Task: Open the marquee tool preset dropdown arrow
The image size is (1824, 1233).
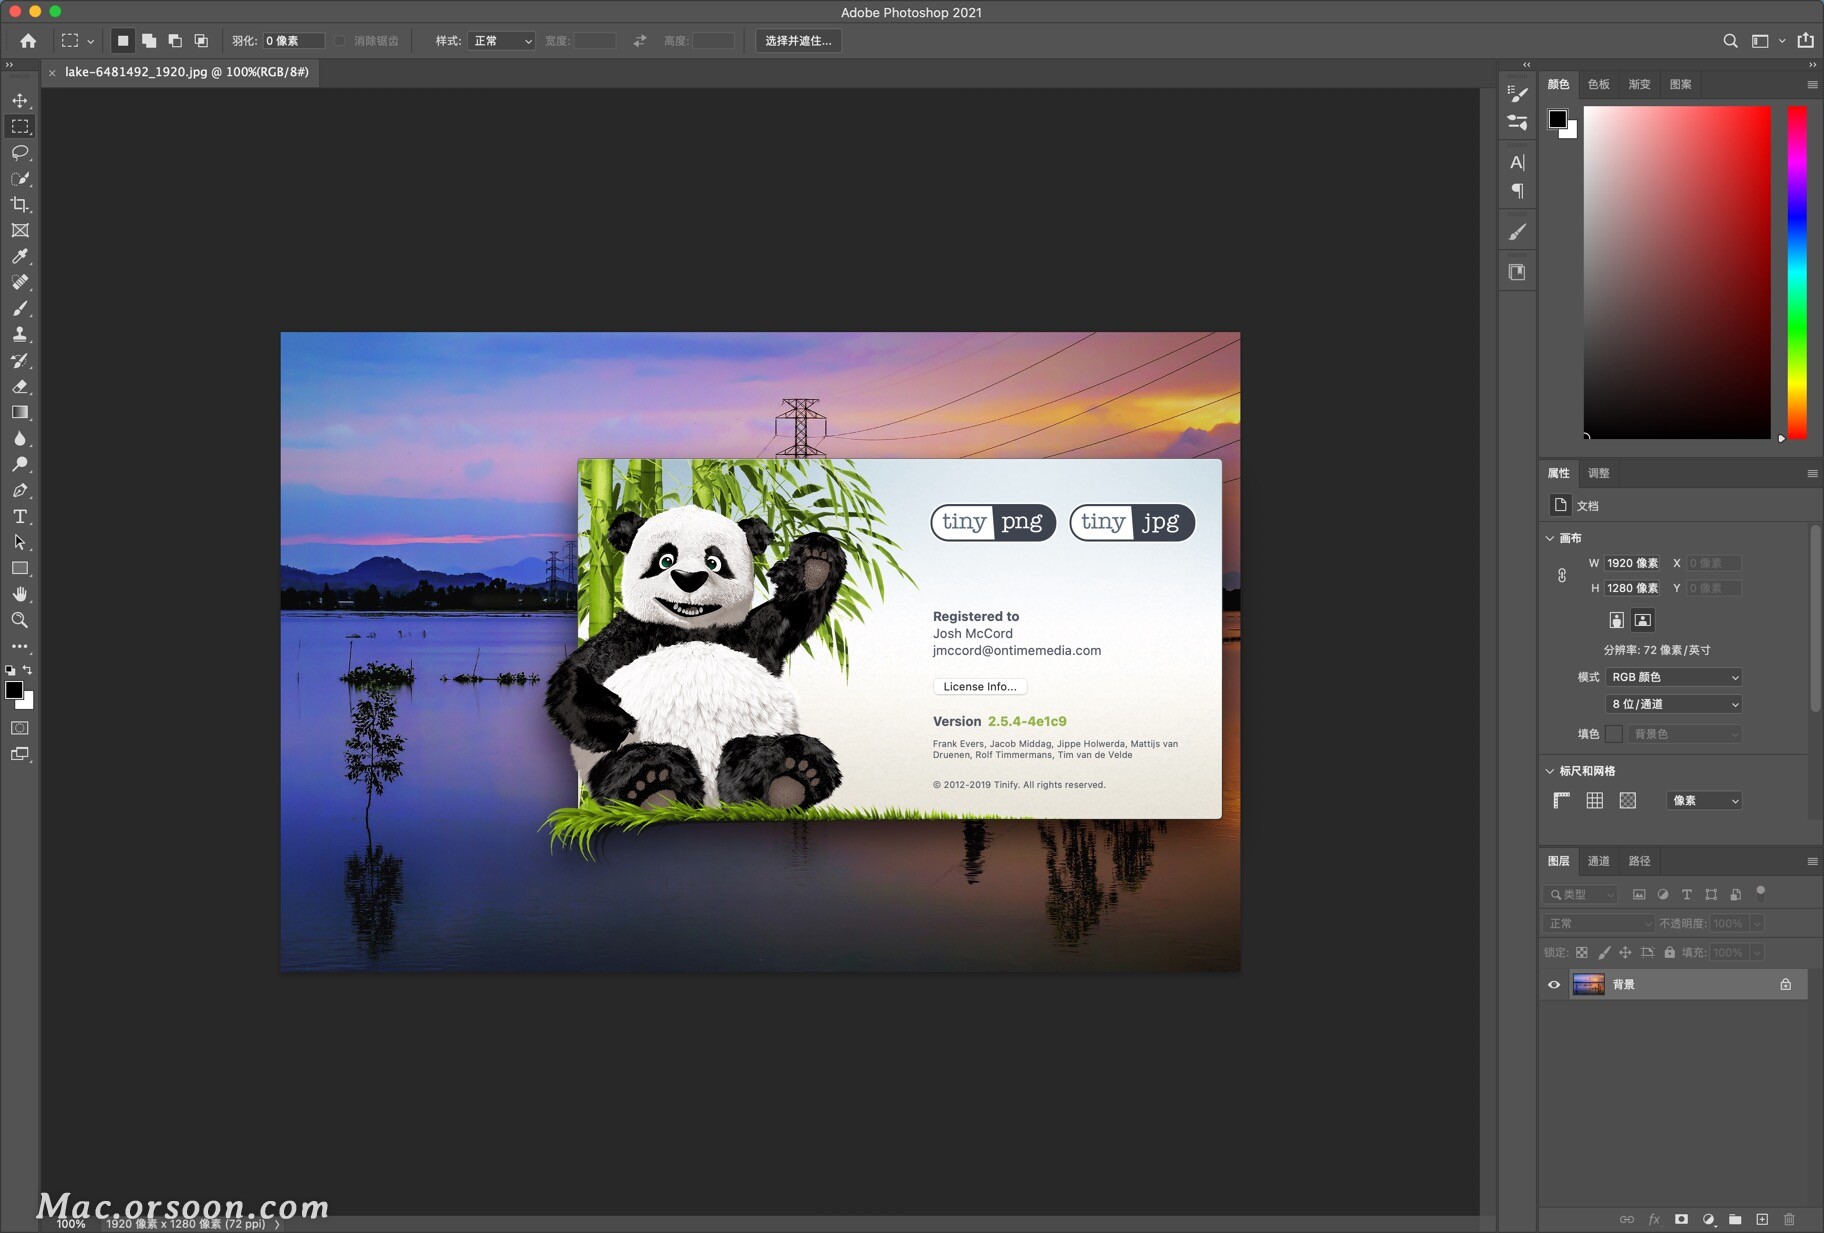Action: [x=90, y=42]
